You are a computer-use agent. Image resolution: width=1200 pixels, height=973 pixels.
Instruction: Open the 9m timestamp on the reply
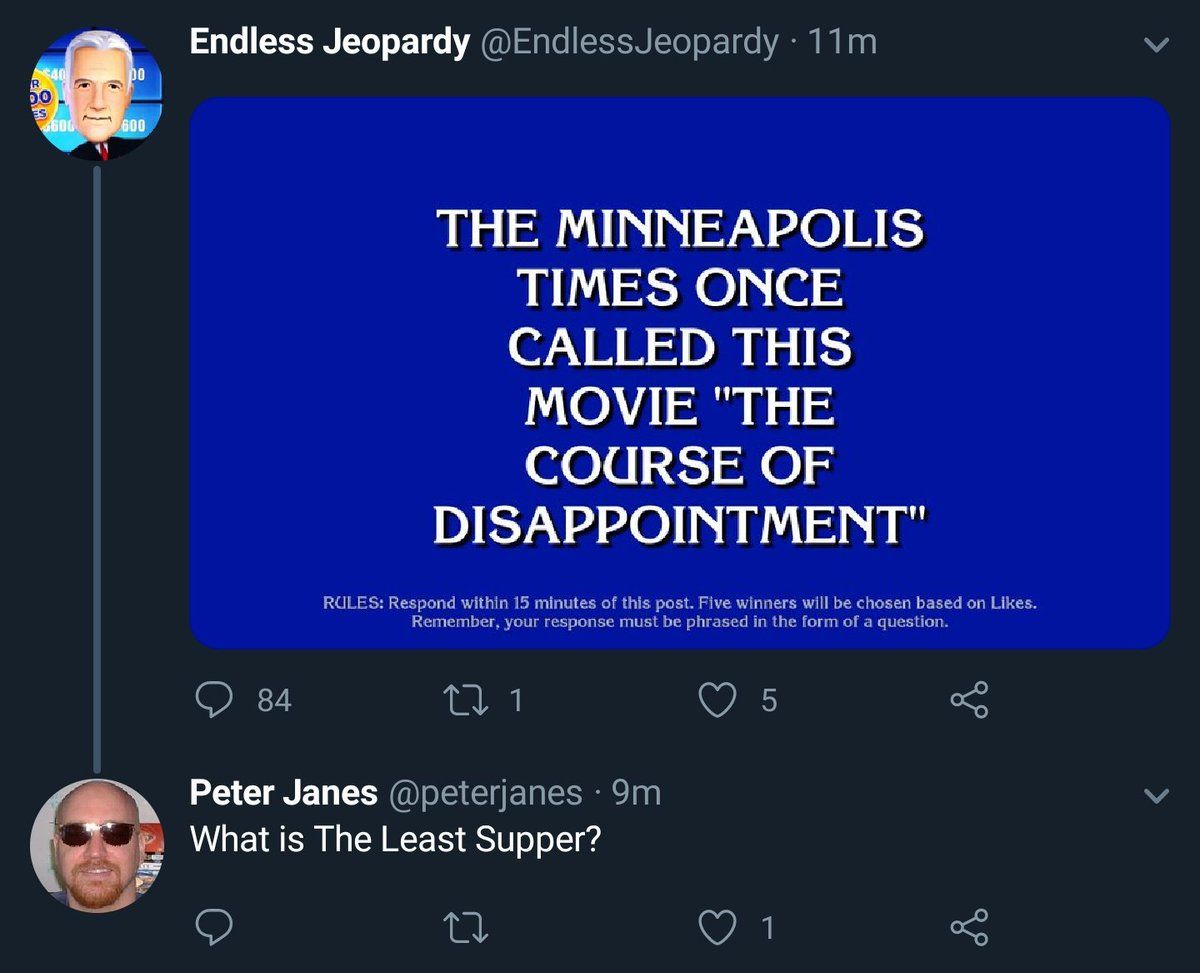(x=636, y=793)
